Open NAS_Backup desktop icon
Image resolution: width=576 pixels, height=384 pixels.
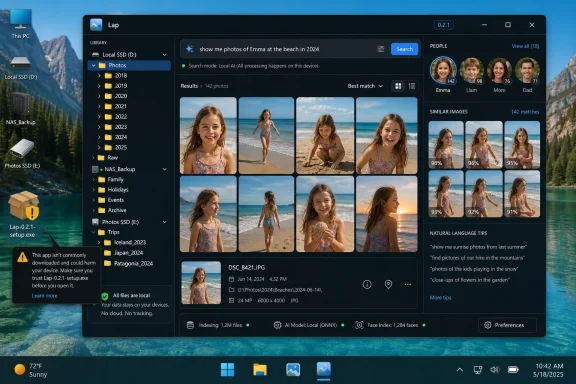(21, 109)
